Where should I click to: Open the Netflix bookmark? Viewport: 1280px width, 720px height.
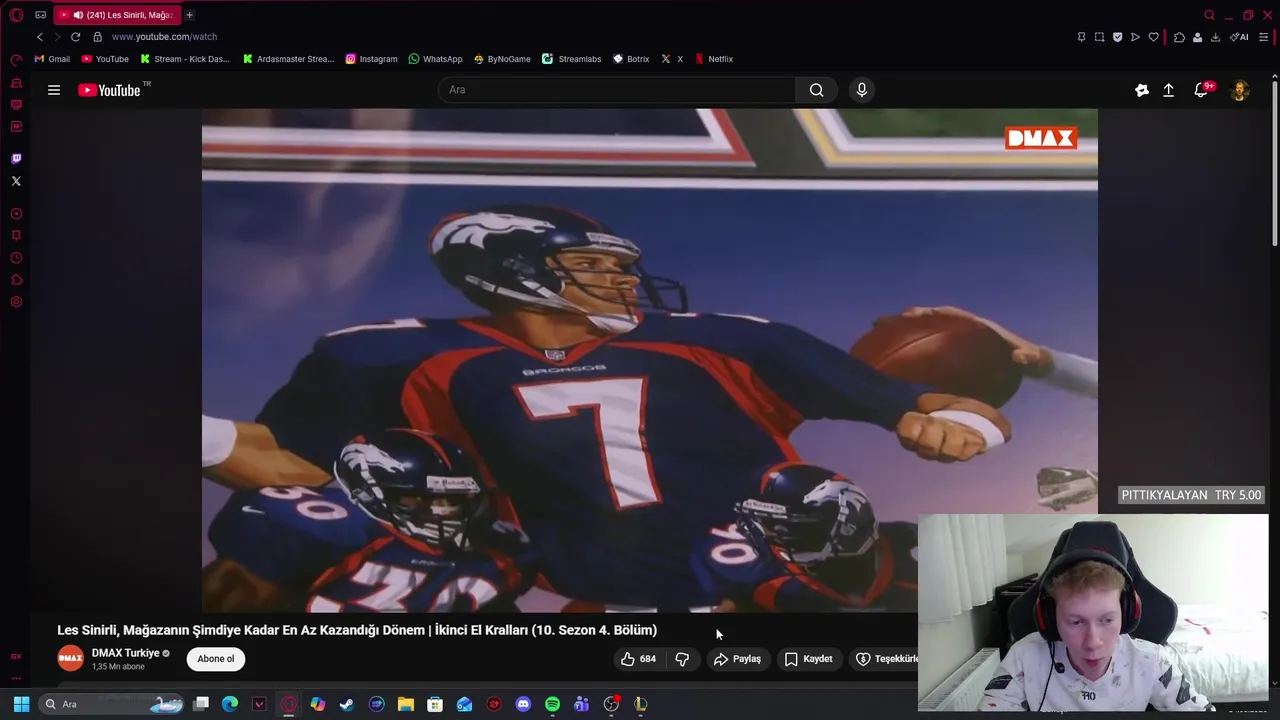pos(714,59)
